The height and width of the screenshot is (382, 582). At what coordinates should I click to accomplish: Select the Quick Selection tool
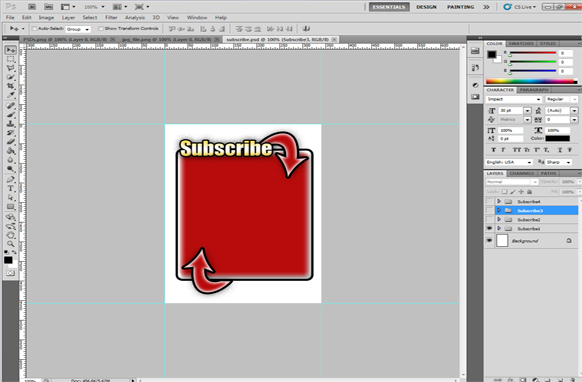[x=10, y=77]
